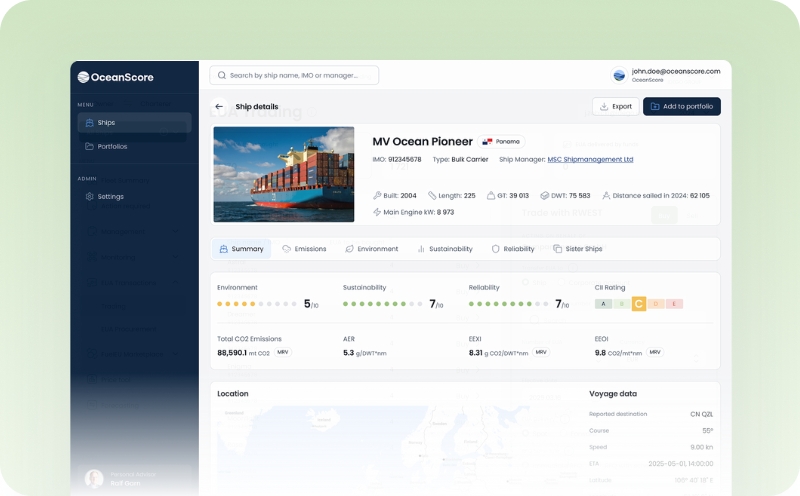Click the ship name search field
The image size is (800, 496).
[300, 75]
